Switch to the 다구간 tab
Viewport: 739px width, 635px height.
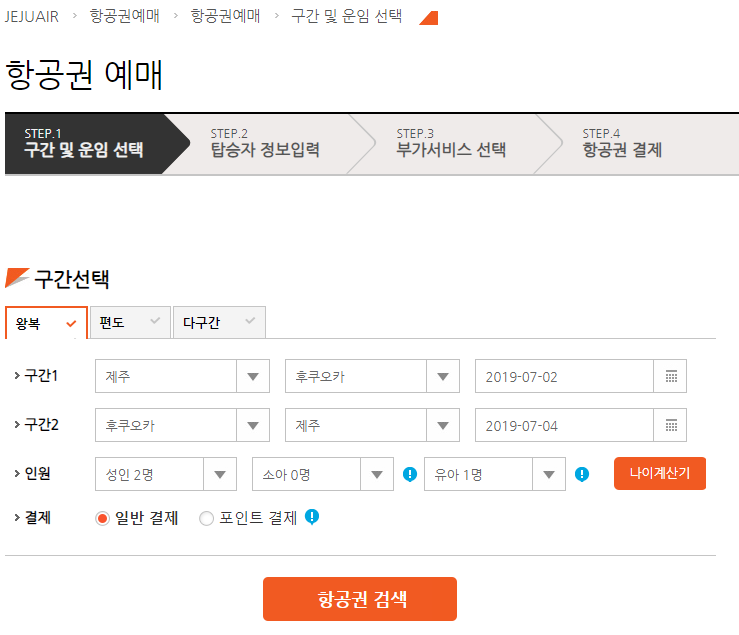219,322
